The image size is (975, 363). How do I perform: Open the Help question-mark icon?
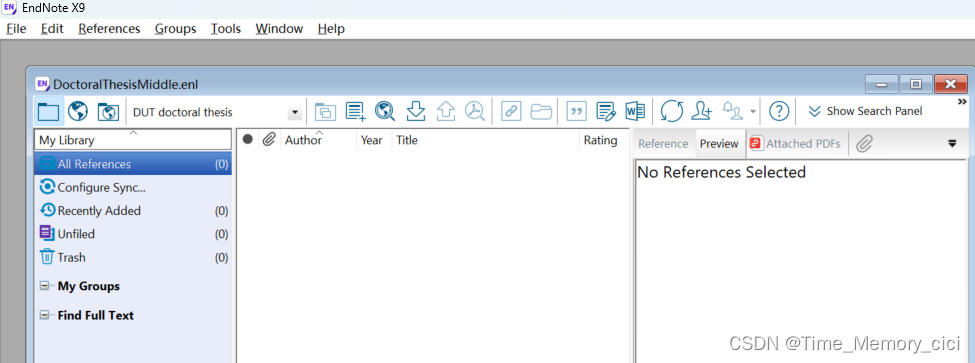coord(779,112)
